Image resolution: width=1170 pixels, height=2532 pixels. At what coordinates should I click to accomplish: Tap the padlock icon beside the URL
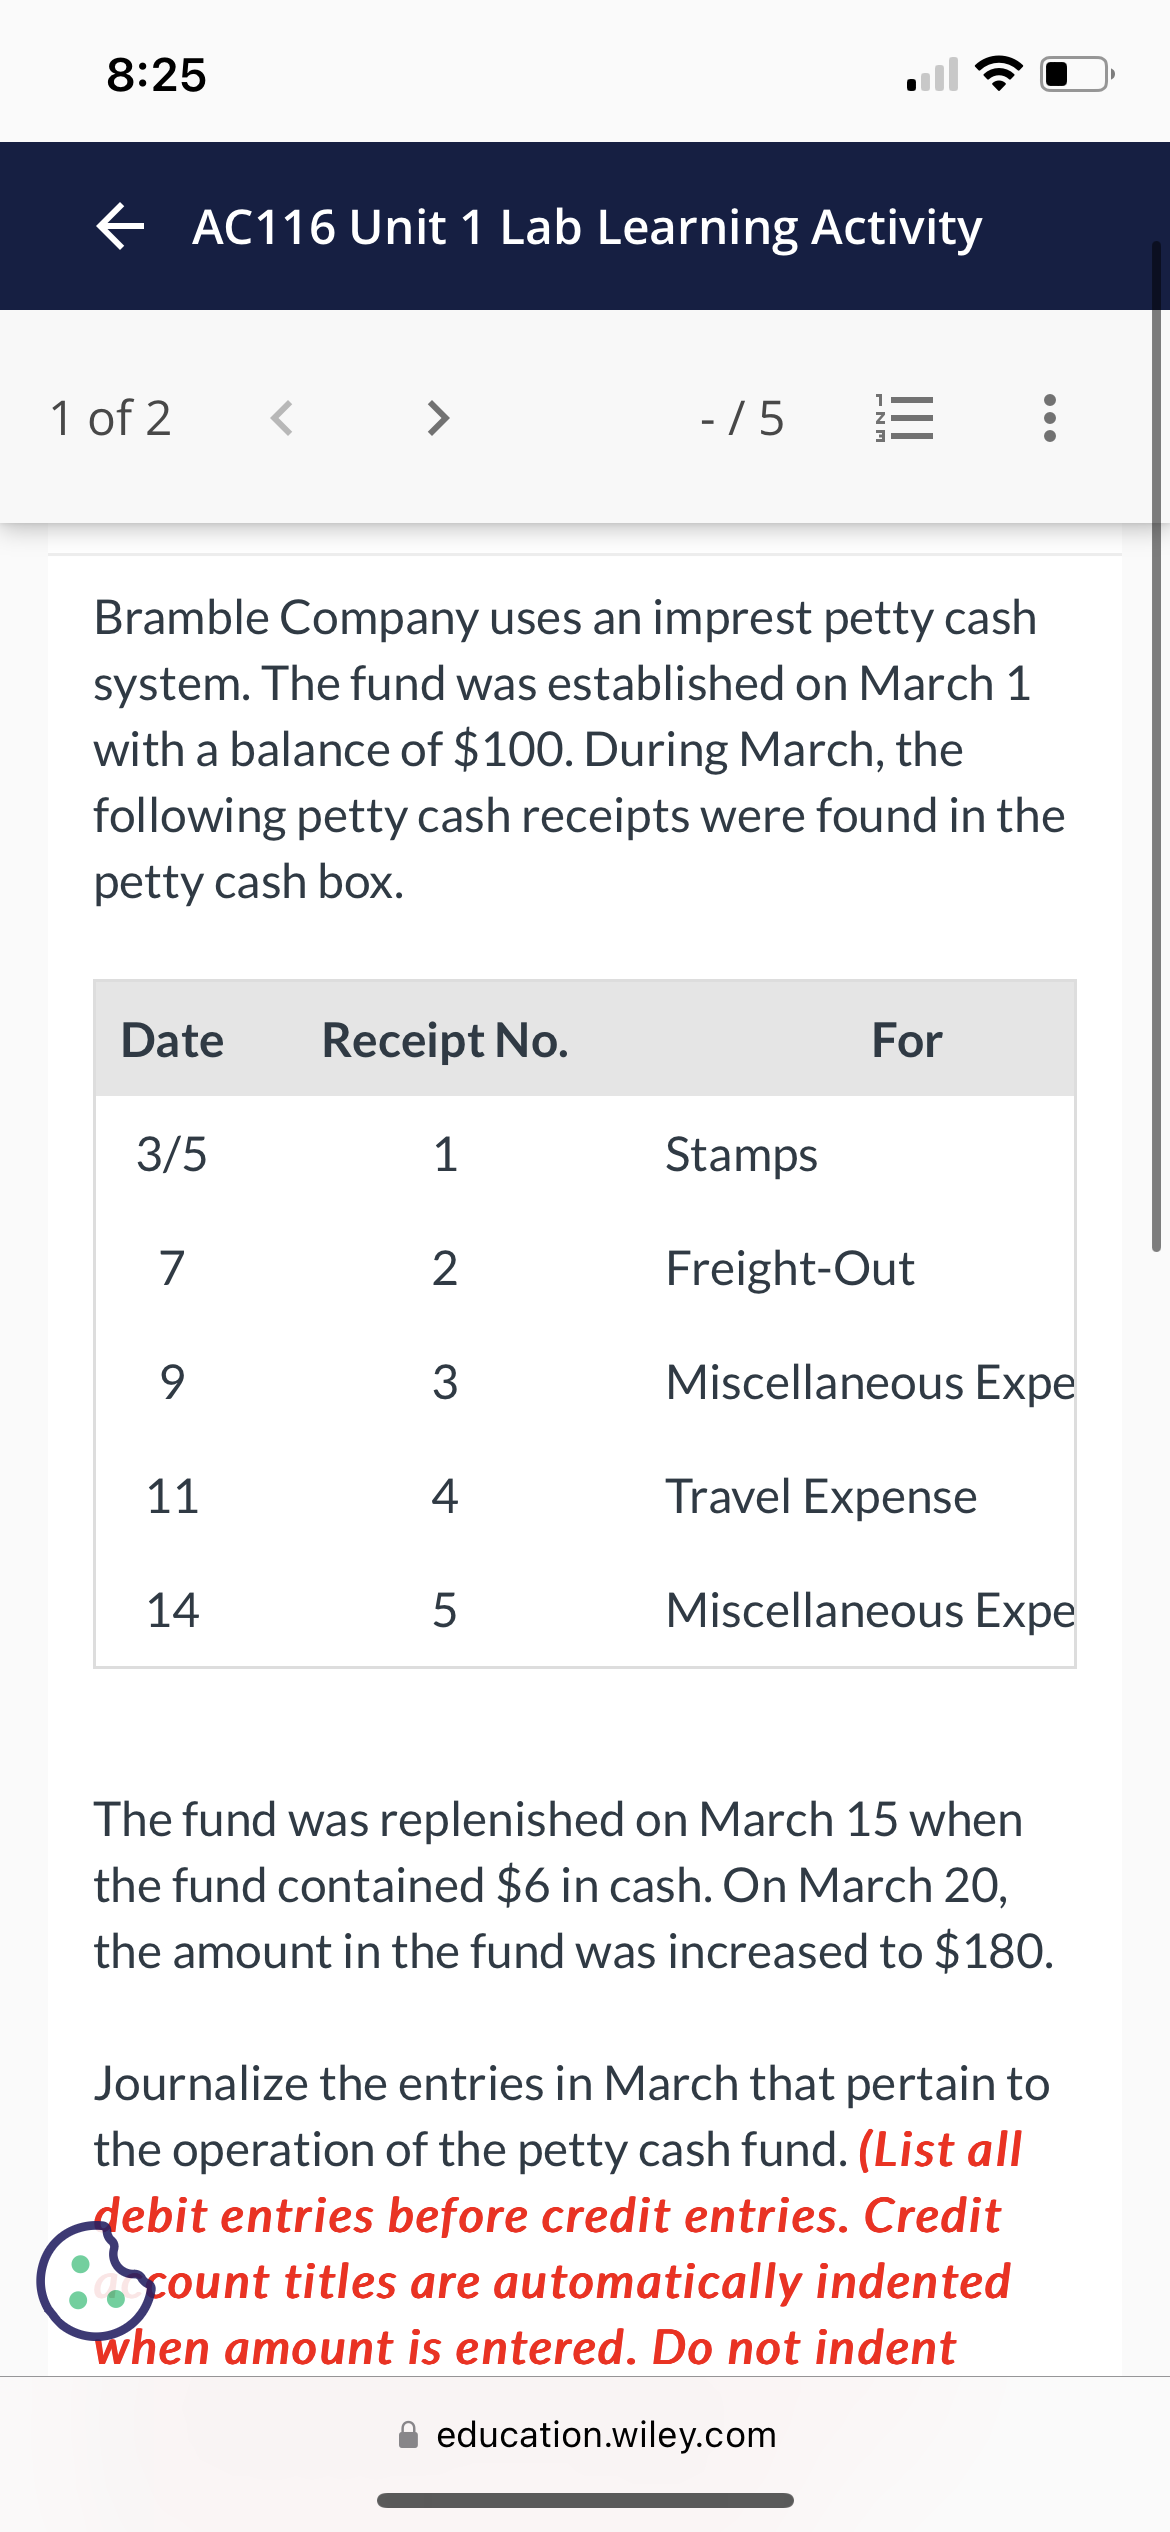[x=408, y=2434]
